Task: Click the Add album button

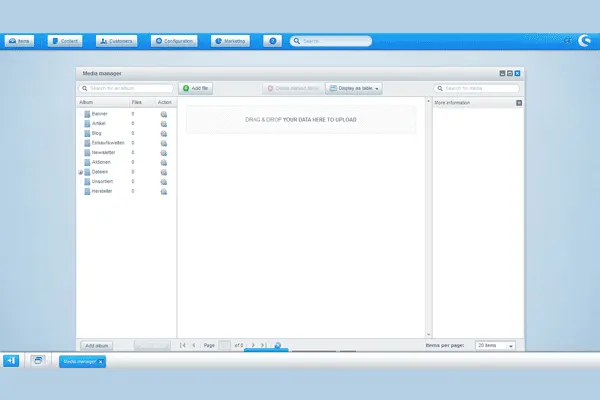Action: (98, 345)
